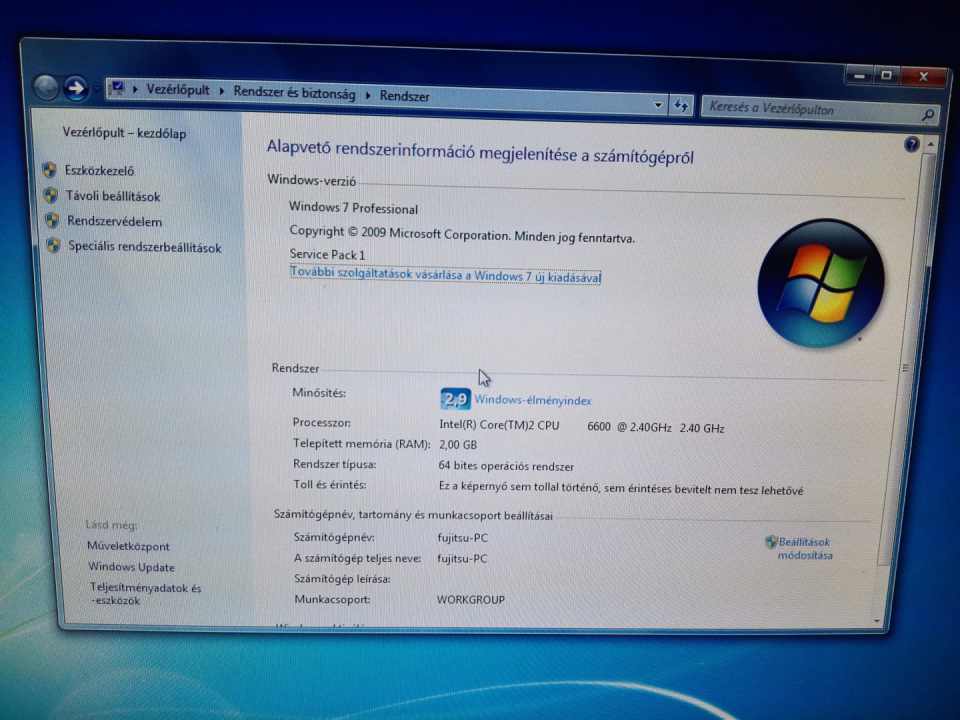Image resolution: width=960 pixels, height=720 pixels.
Task: Click the Control Panel icon in address bar
Action: pyautogui.click(x=118, y=88)
